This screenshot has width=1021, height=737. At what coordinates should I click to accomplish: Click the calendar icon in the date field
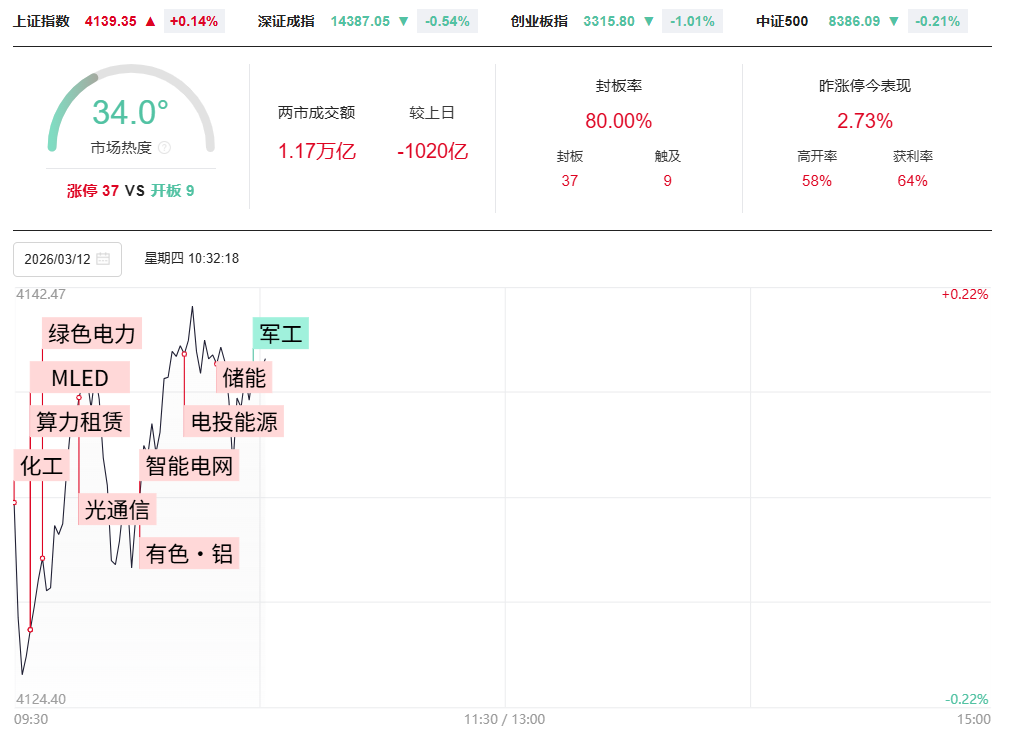coord(103,259)
